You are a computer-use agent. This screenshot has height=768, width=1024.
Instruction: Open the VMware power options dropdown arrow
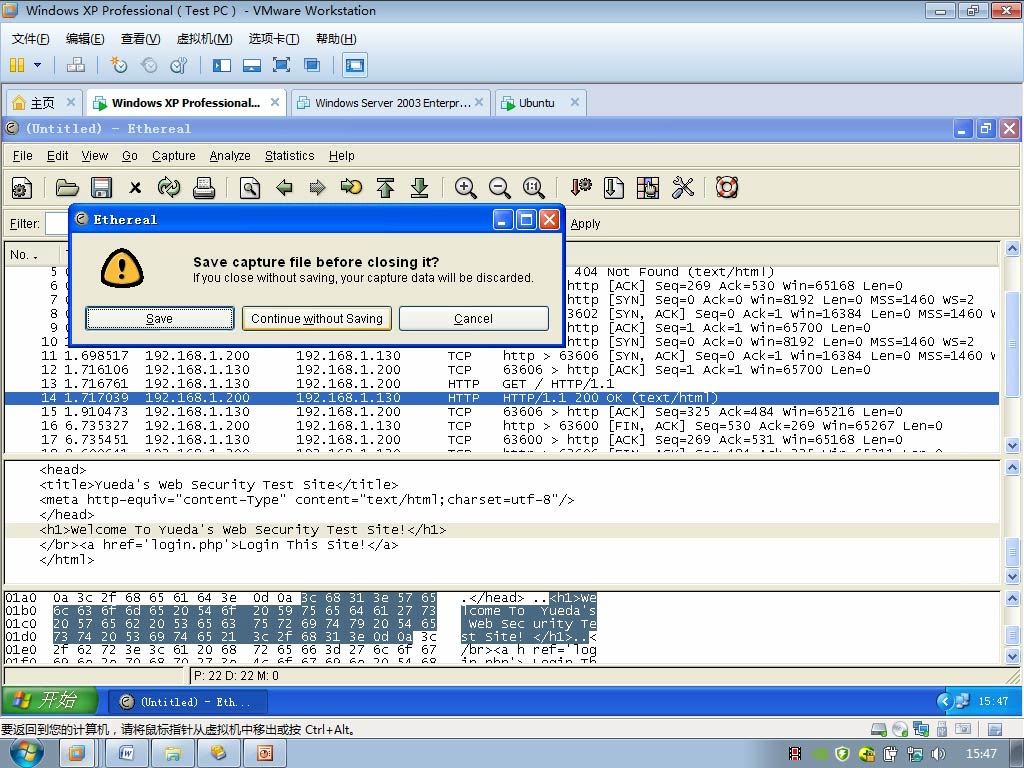click(37, 65)
